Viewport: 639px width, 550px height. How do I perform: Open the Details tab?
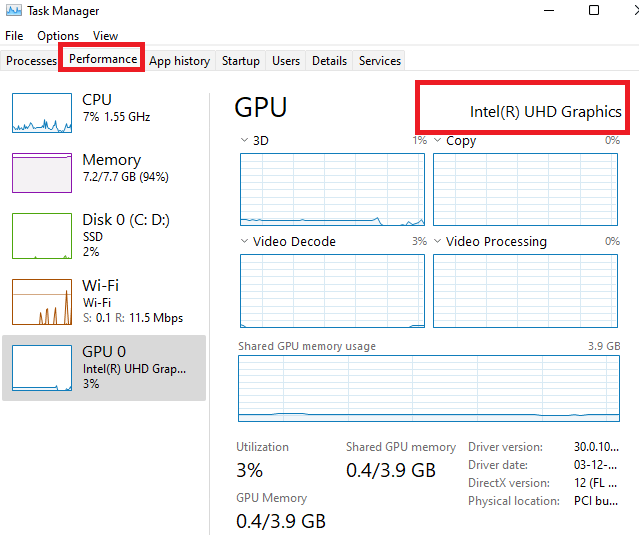coord(329,61)
